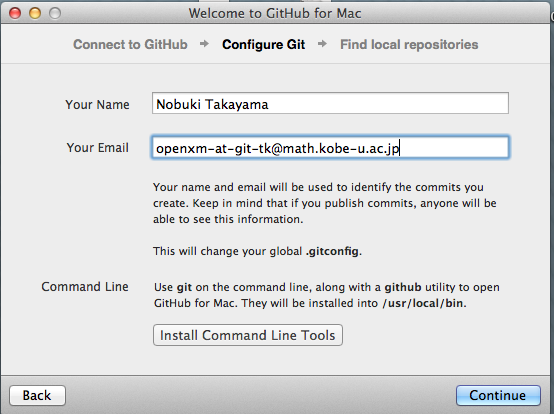Open the Find local repositories step
This screenshot has height=414, width=554.
[409, 45]
